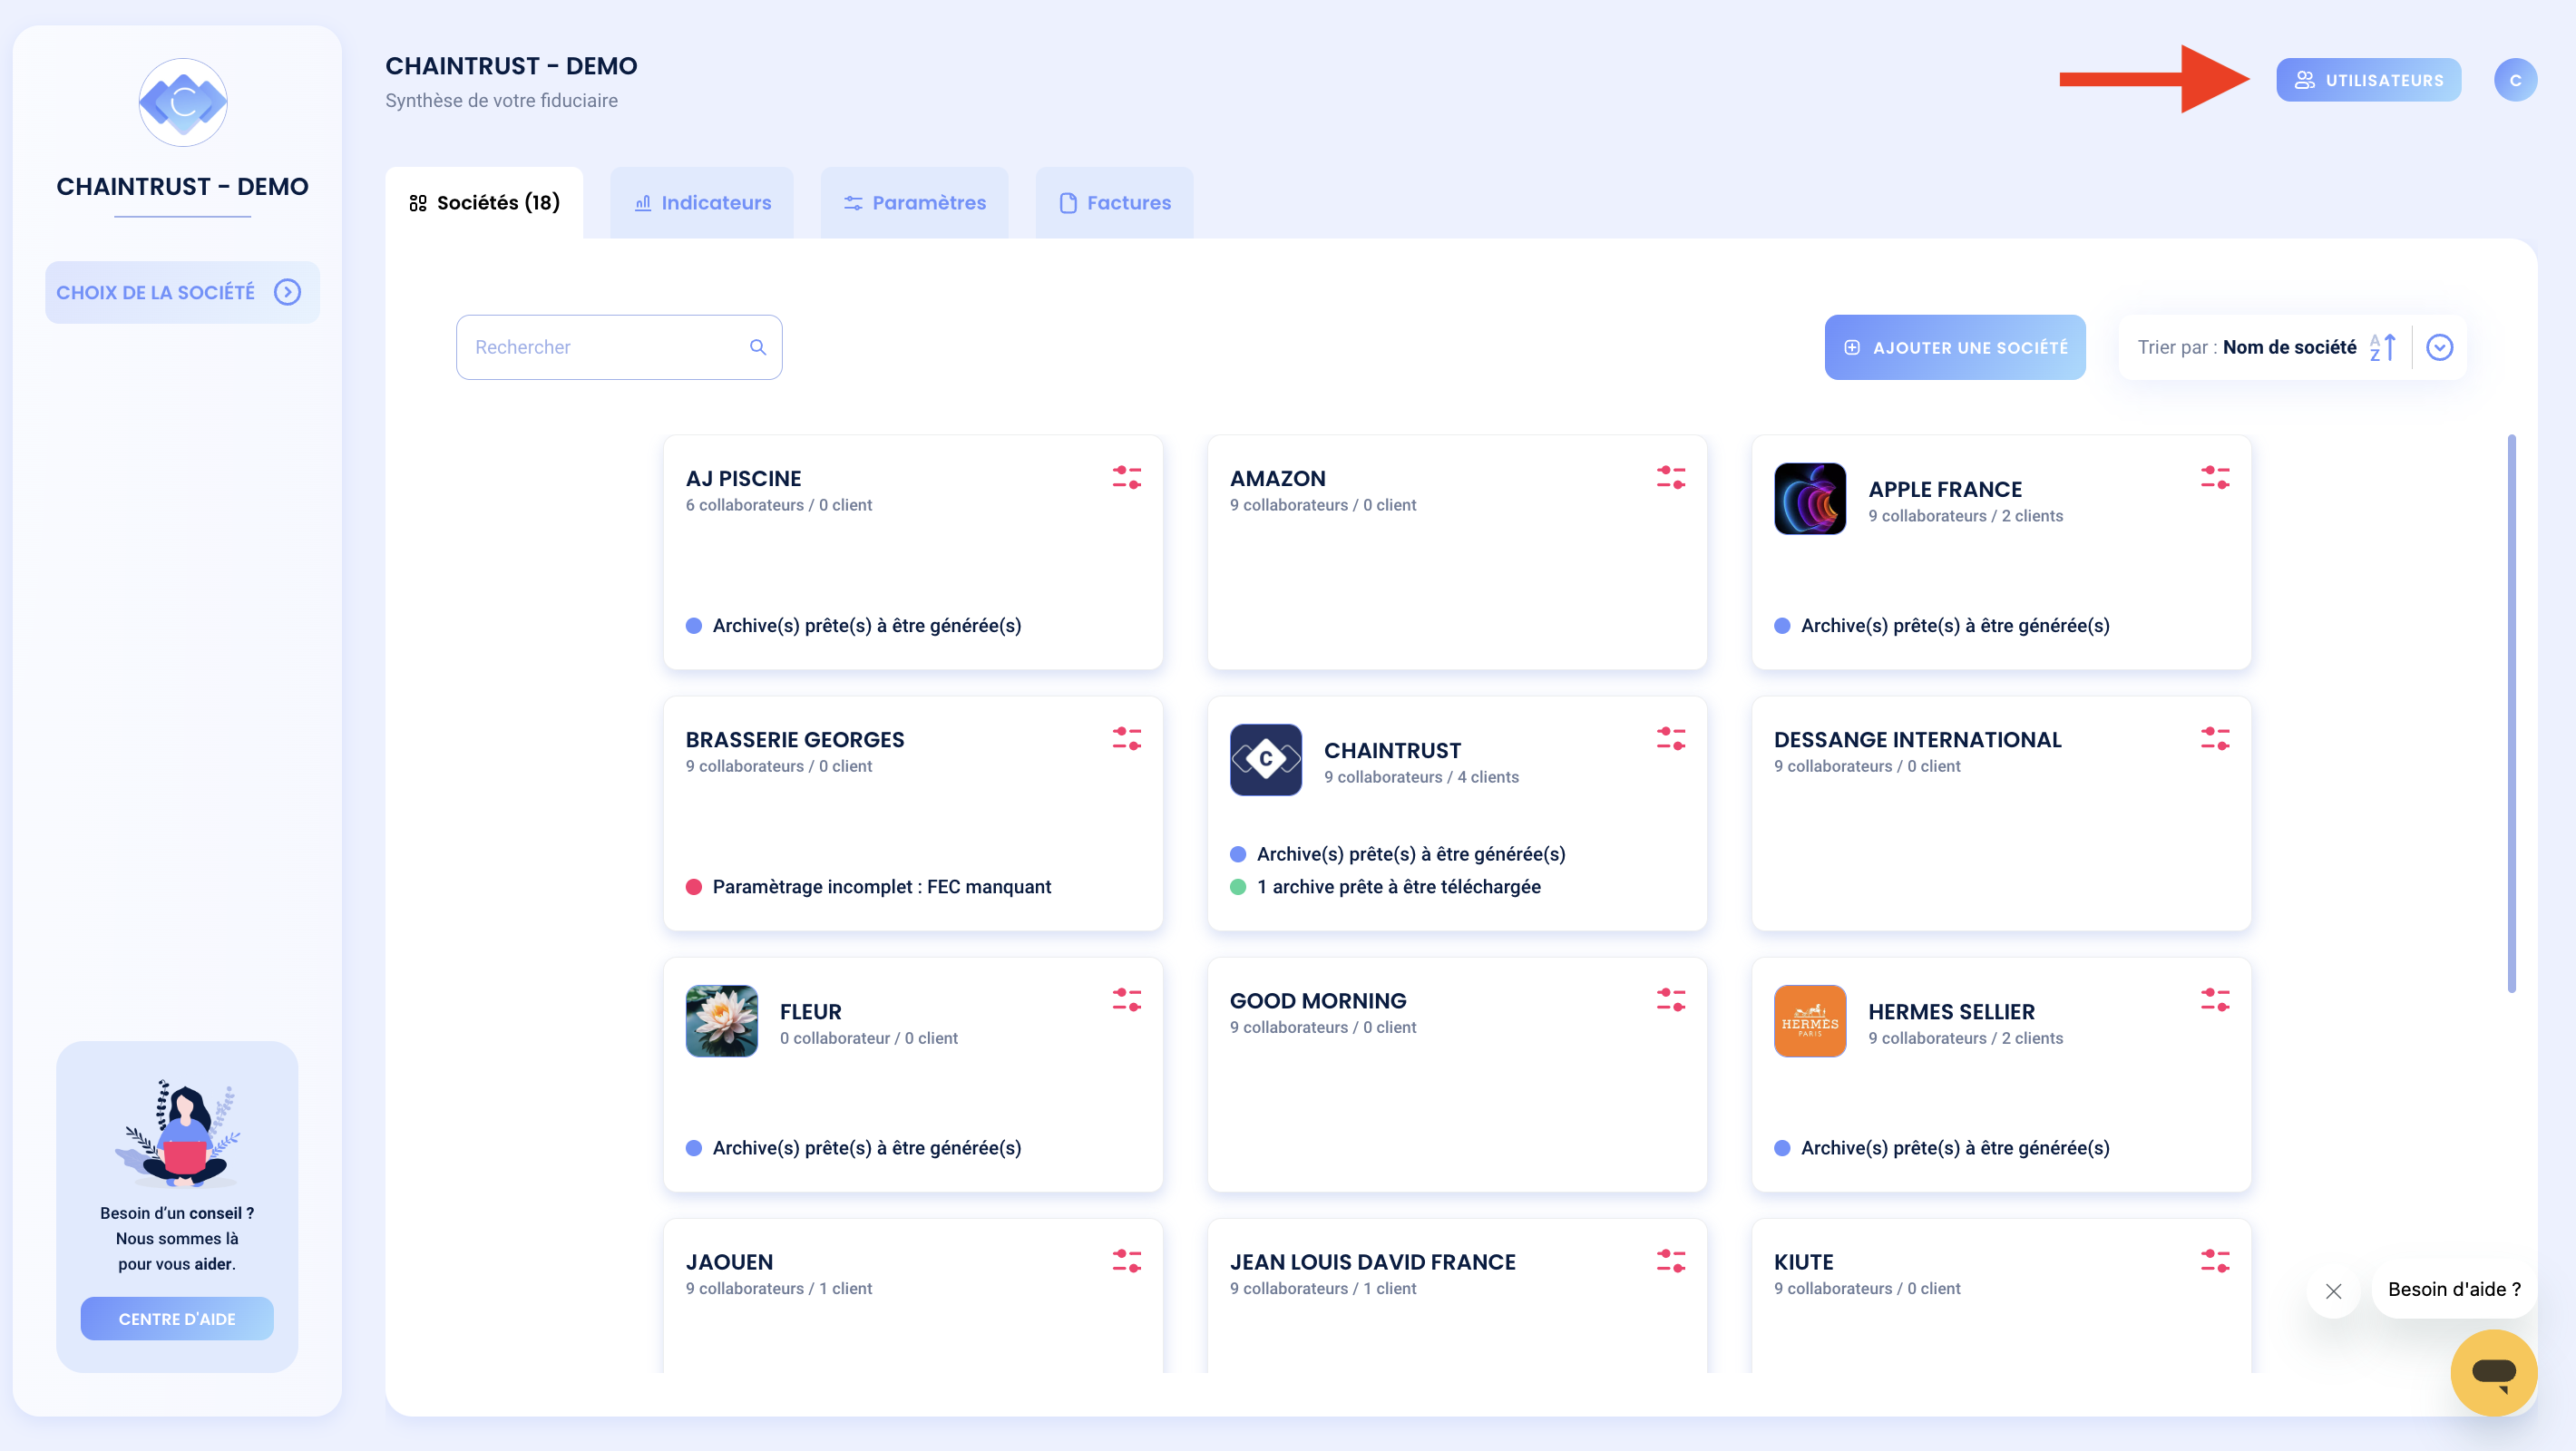Switch to the Factures tab
This screenshot has width=2576, height=1451.
pos(1114,203)
